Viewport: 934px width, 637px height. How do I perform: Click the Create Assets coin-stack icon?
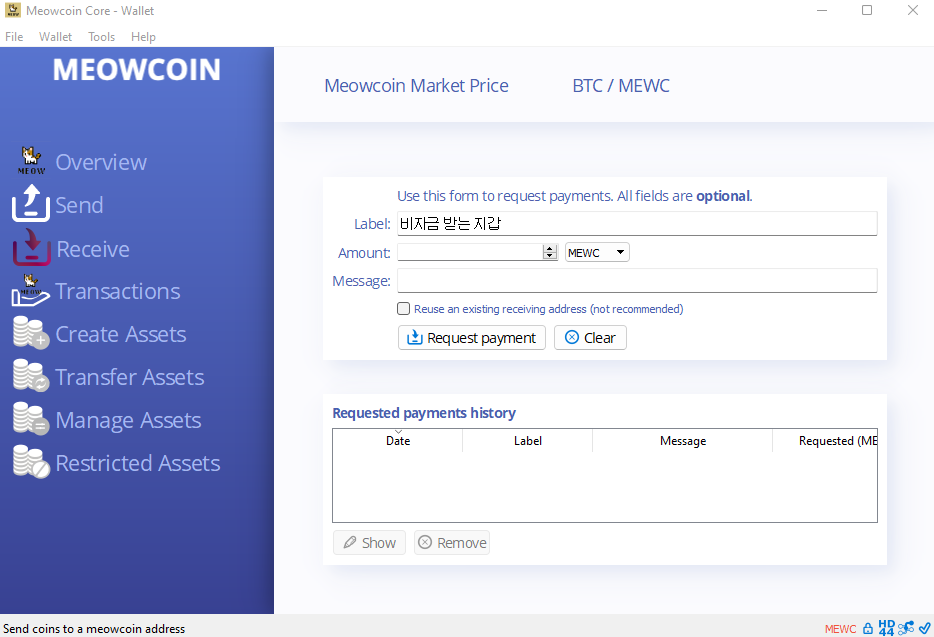click(31, 333)
